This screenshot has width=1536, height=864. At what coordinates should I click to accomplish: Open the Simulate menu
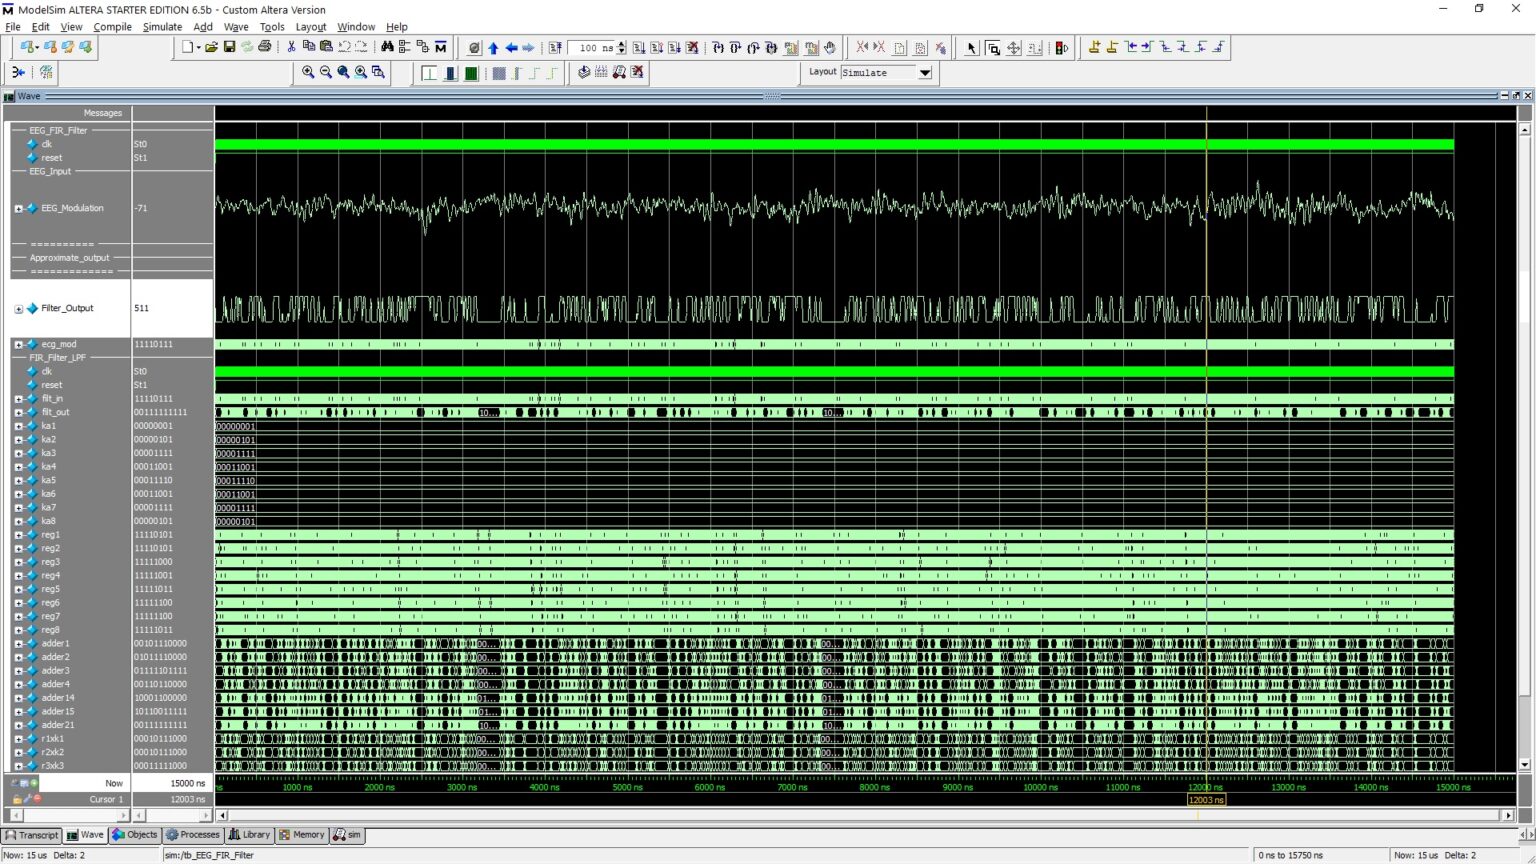[x=162, y=27]
